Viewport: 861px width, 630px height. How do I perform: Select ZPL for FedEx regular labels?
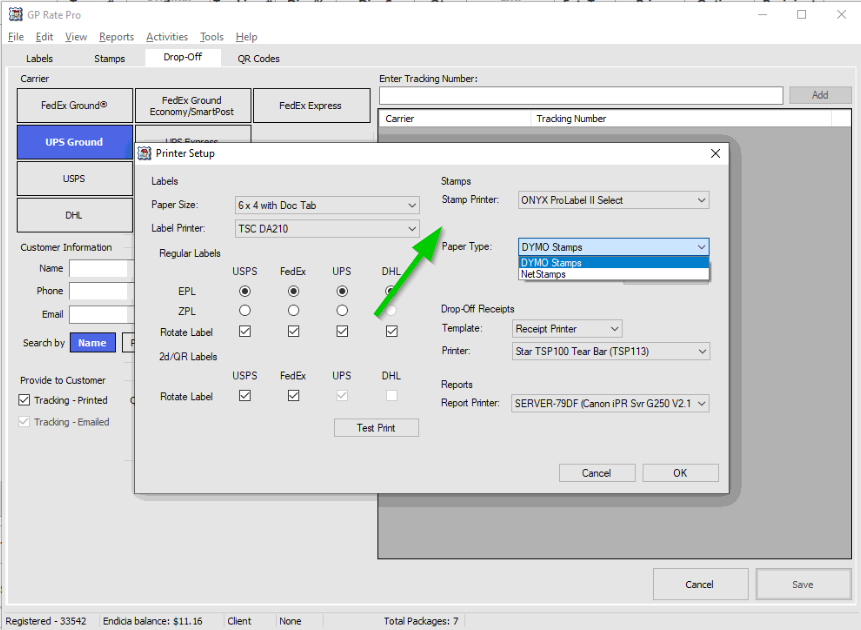(x=293, y=311)
